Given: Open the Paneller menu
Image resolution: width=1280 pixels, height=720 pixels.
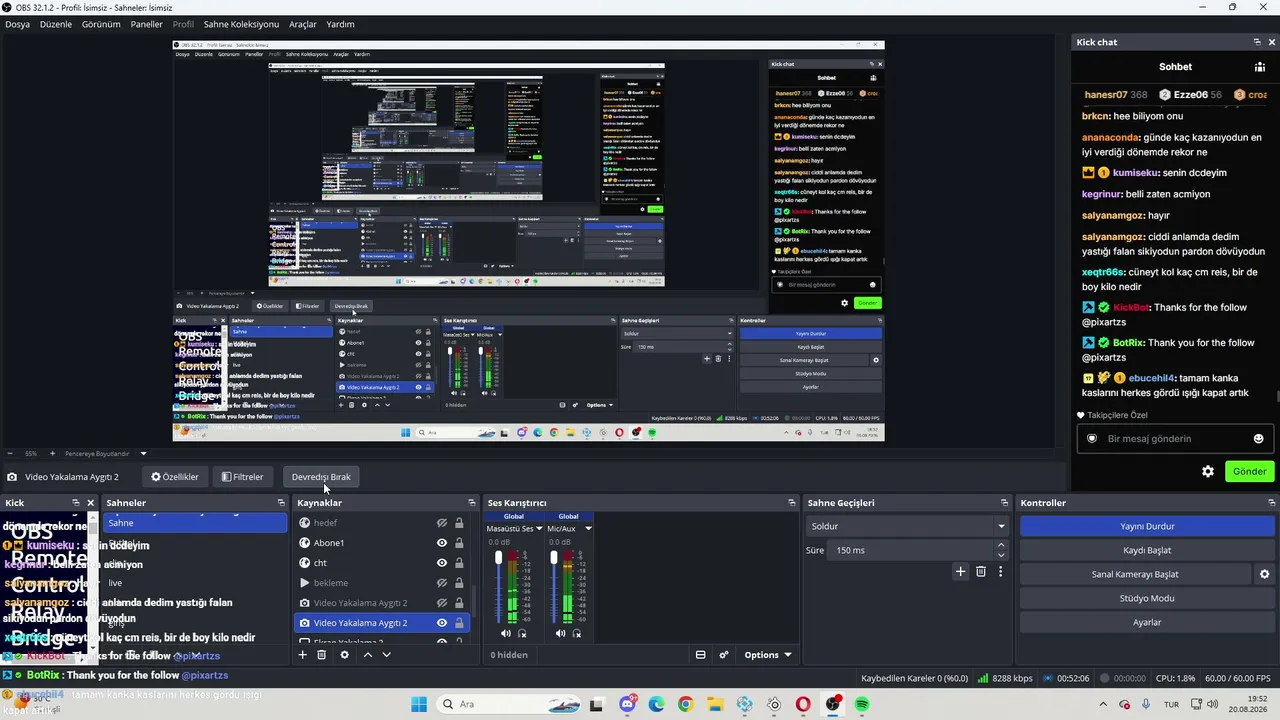Looking at the screenshot, I should point(147,24).
